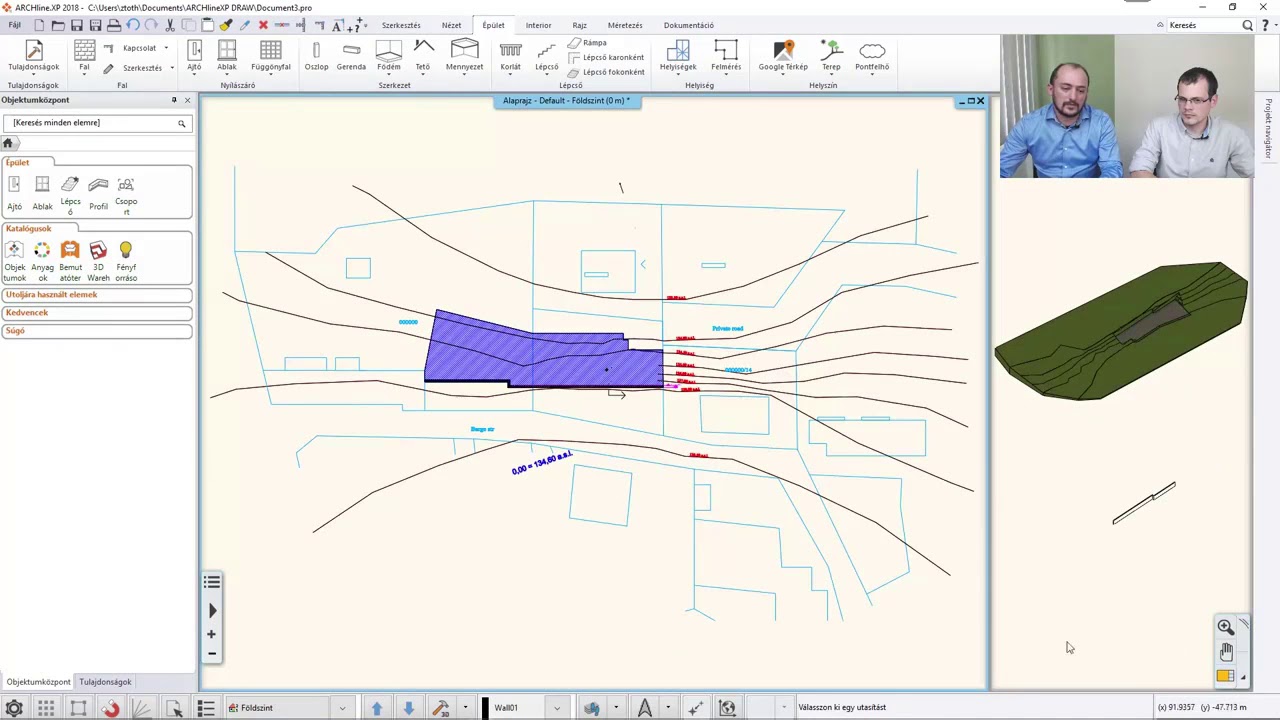Click the Undo arrow icon
Image resolution: width=1280 pixels, height=720 pixels.
(133, 25)
